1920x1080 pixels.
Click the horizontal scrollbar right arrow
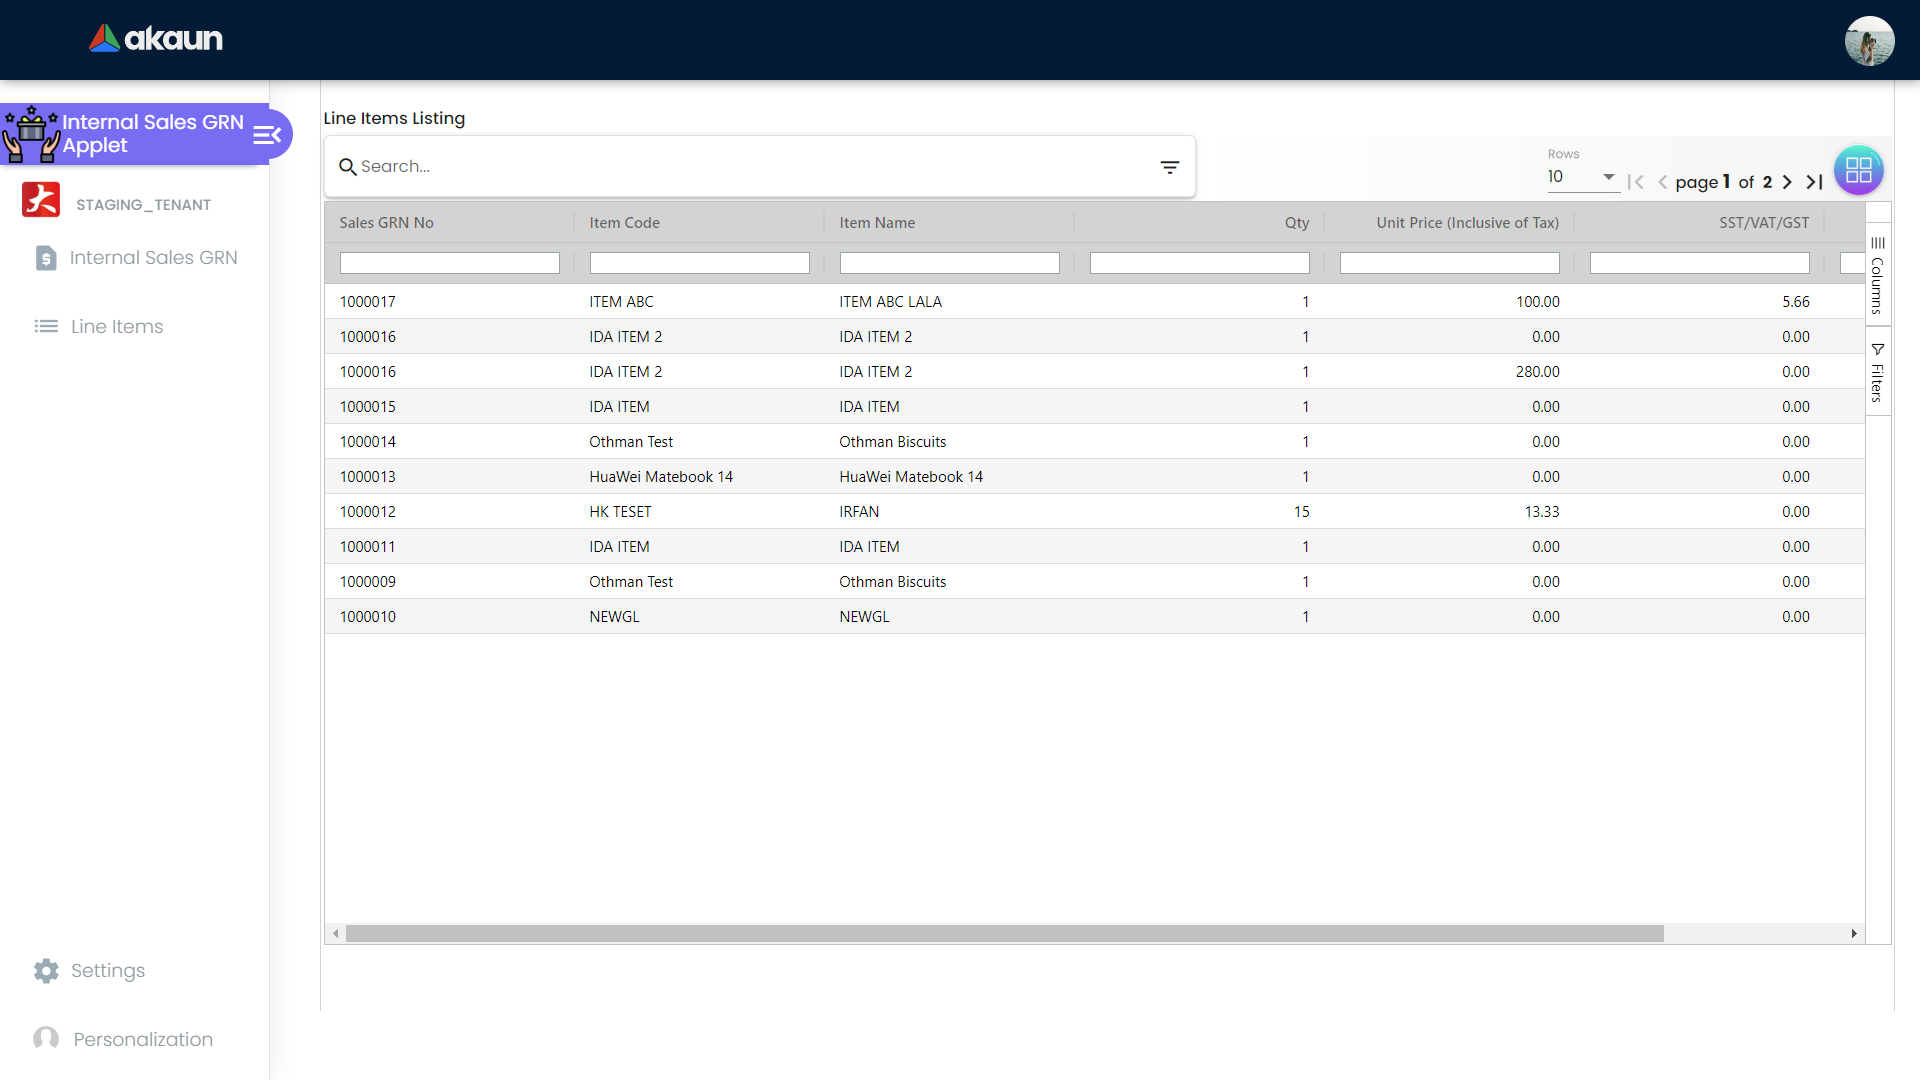coord(1853,934)
